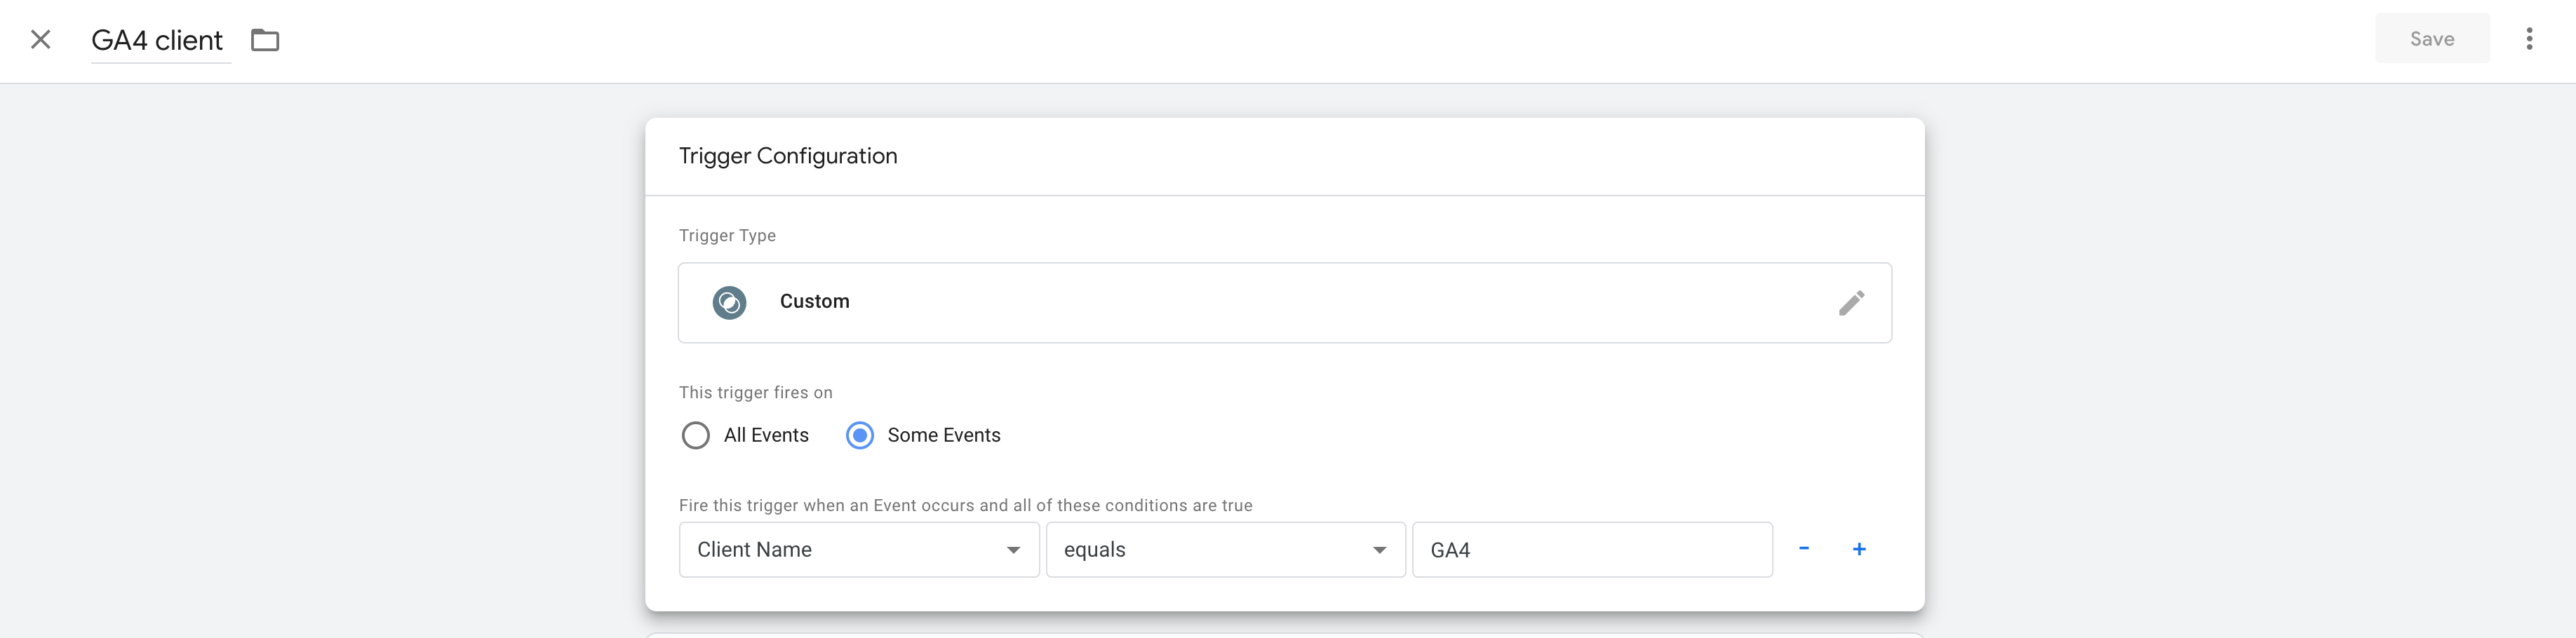The image size is (2576, 638).
Task: Open the Client Name variable dropdown
Action: pos(858,549)
